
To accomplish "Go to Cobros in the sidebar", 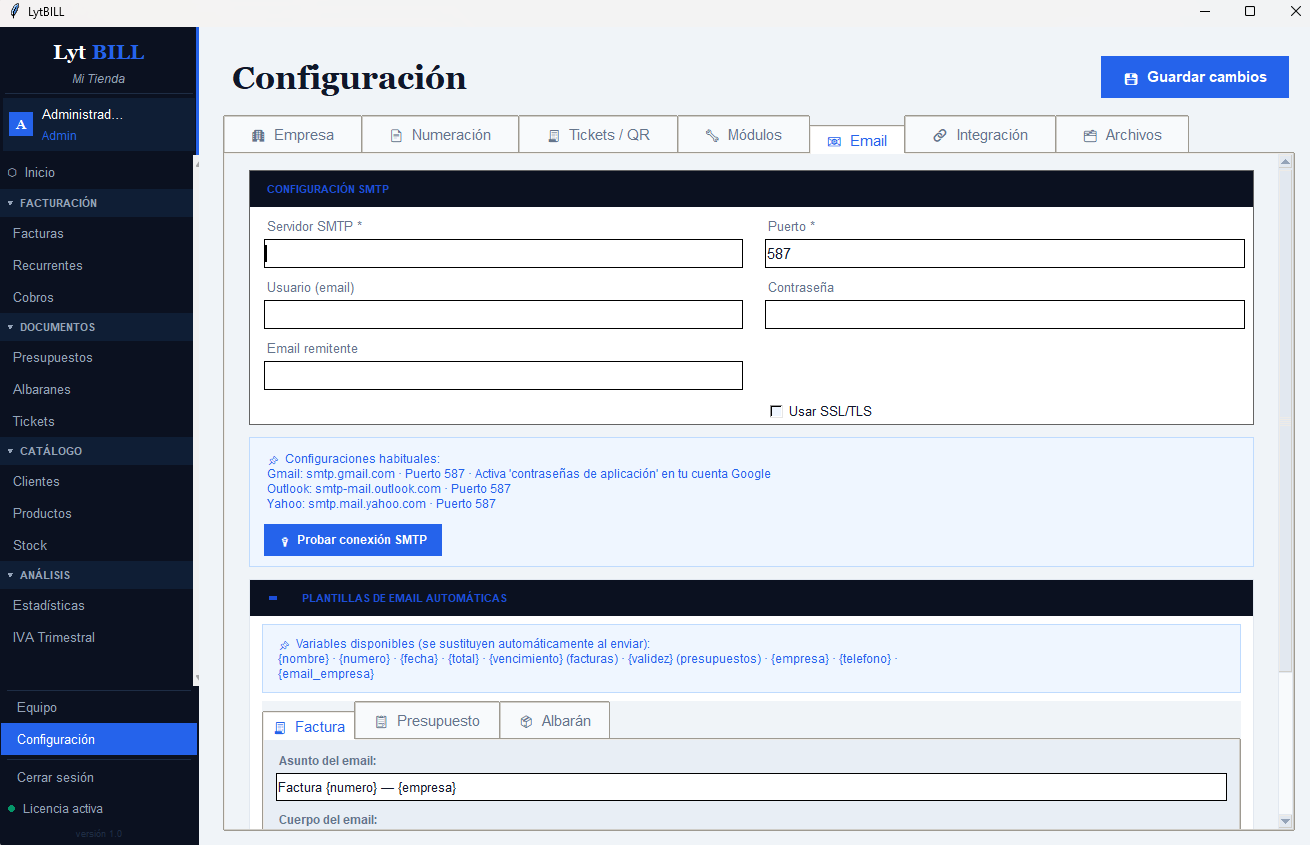I will 96,297.
